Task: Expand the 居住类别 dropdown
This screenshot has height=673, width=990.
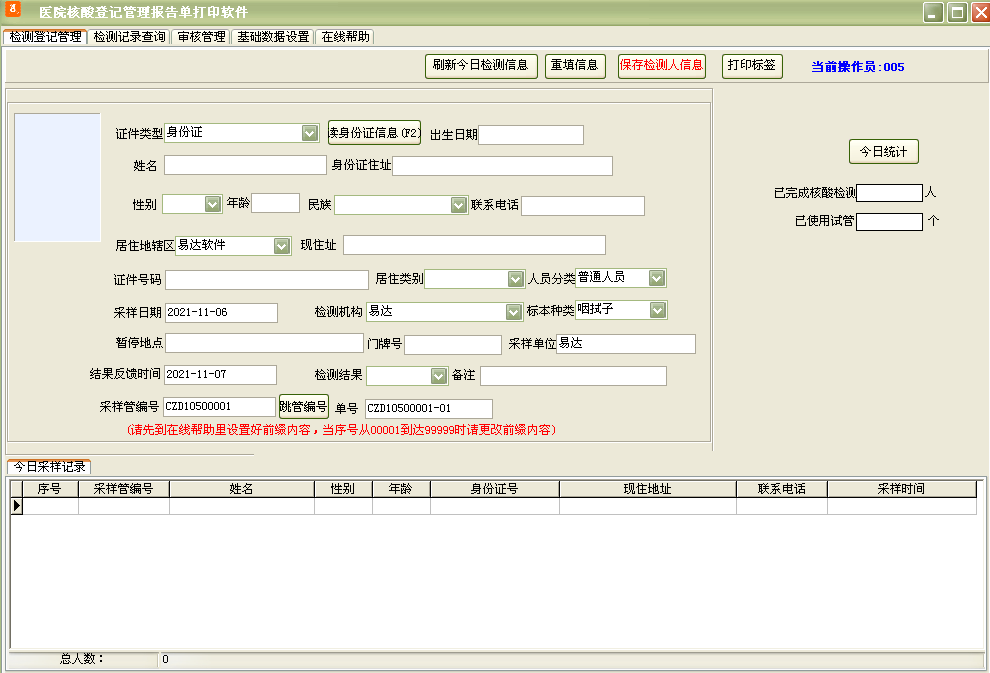Action: [x=516, y=279]
